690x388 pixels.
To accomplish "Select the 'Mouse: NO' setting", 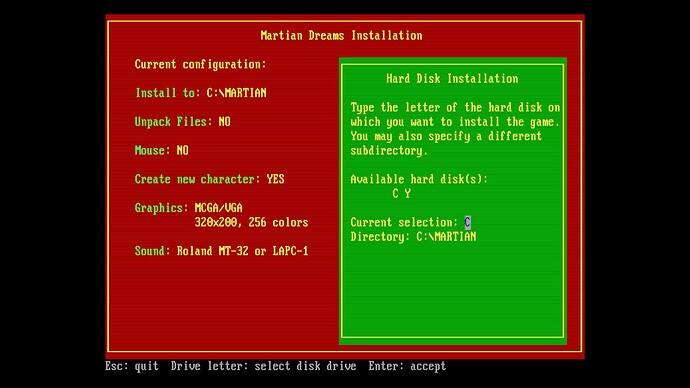I will [x=161, y=150].
